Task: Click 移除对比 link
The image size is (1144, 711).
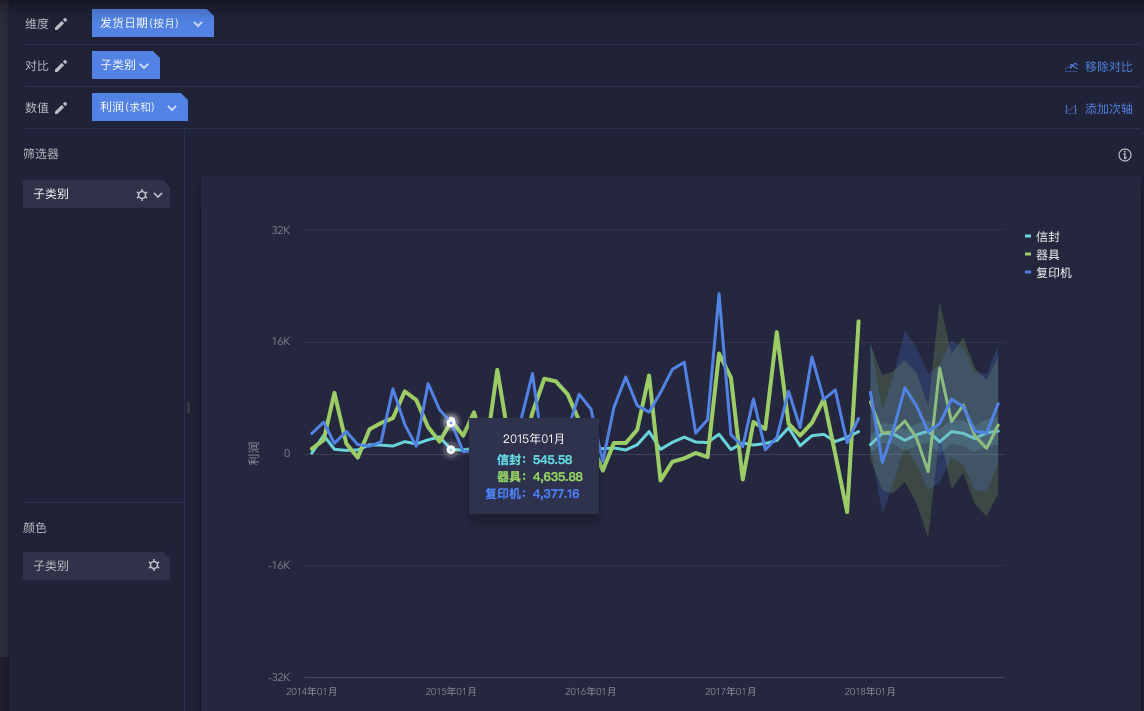Action: [x=1108, y=67]
